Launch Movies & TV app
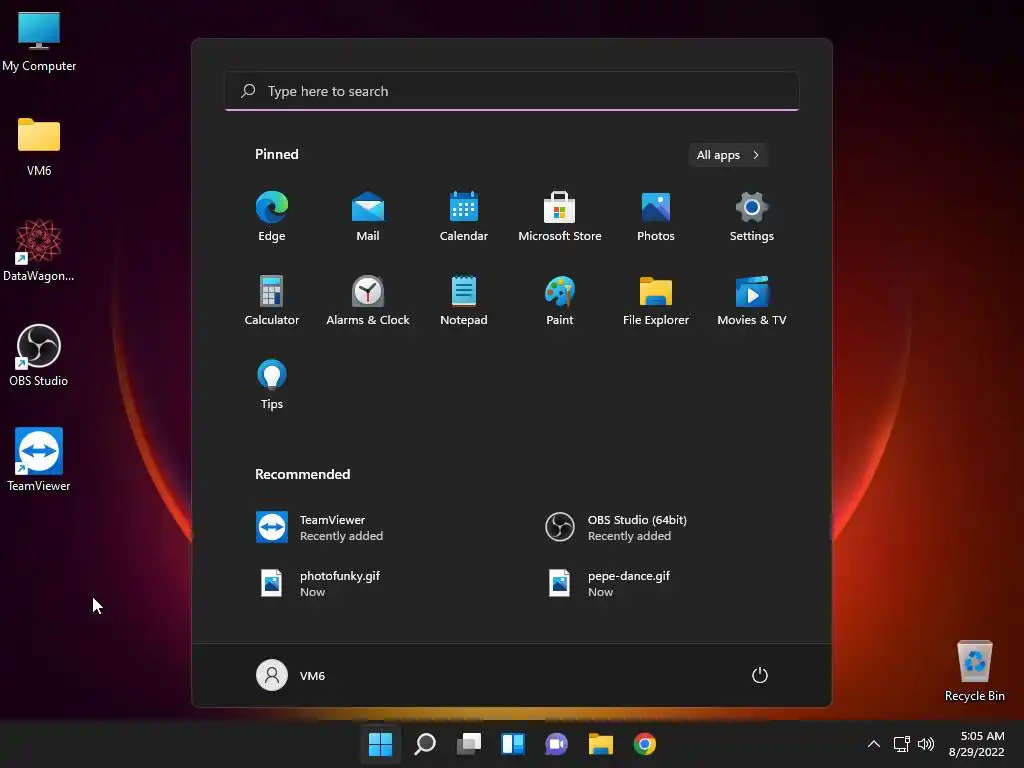This screenshot has height=768, width=1024. point(752,300)
